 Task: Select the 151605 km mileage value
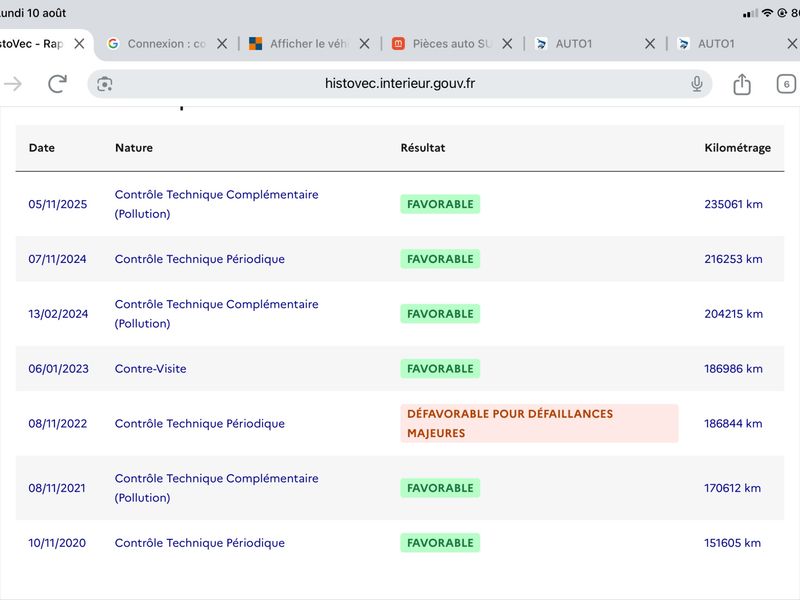pos(732,543)
